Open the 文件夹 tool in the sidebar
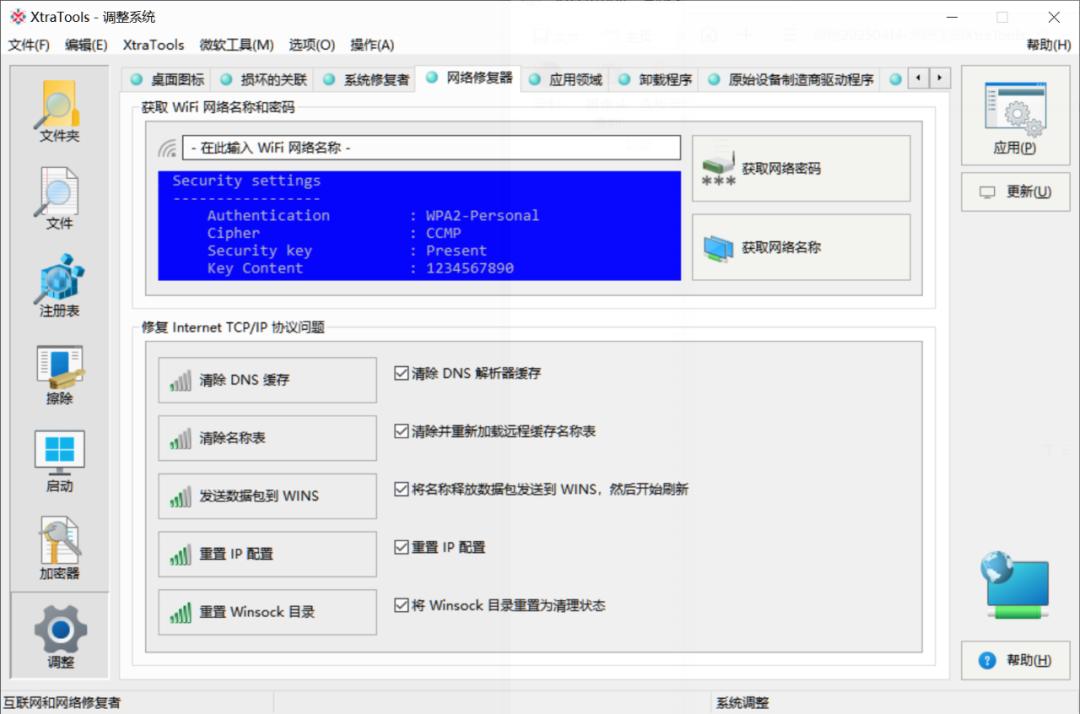Viewport: 1080px width, 714px height. click(58, 110)
